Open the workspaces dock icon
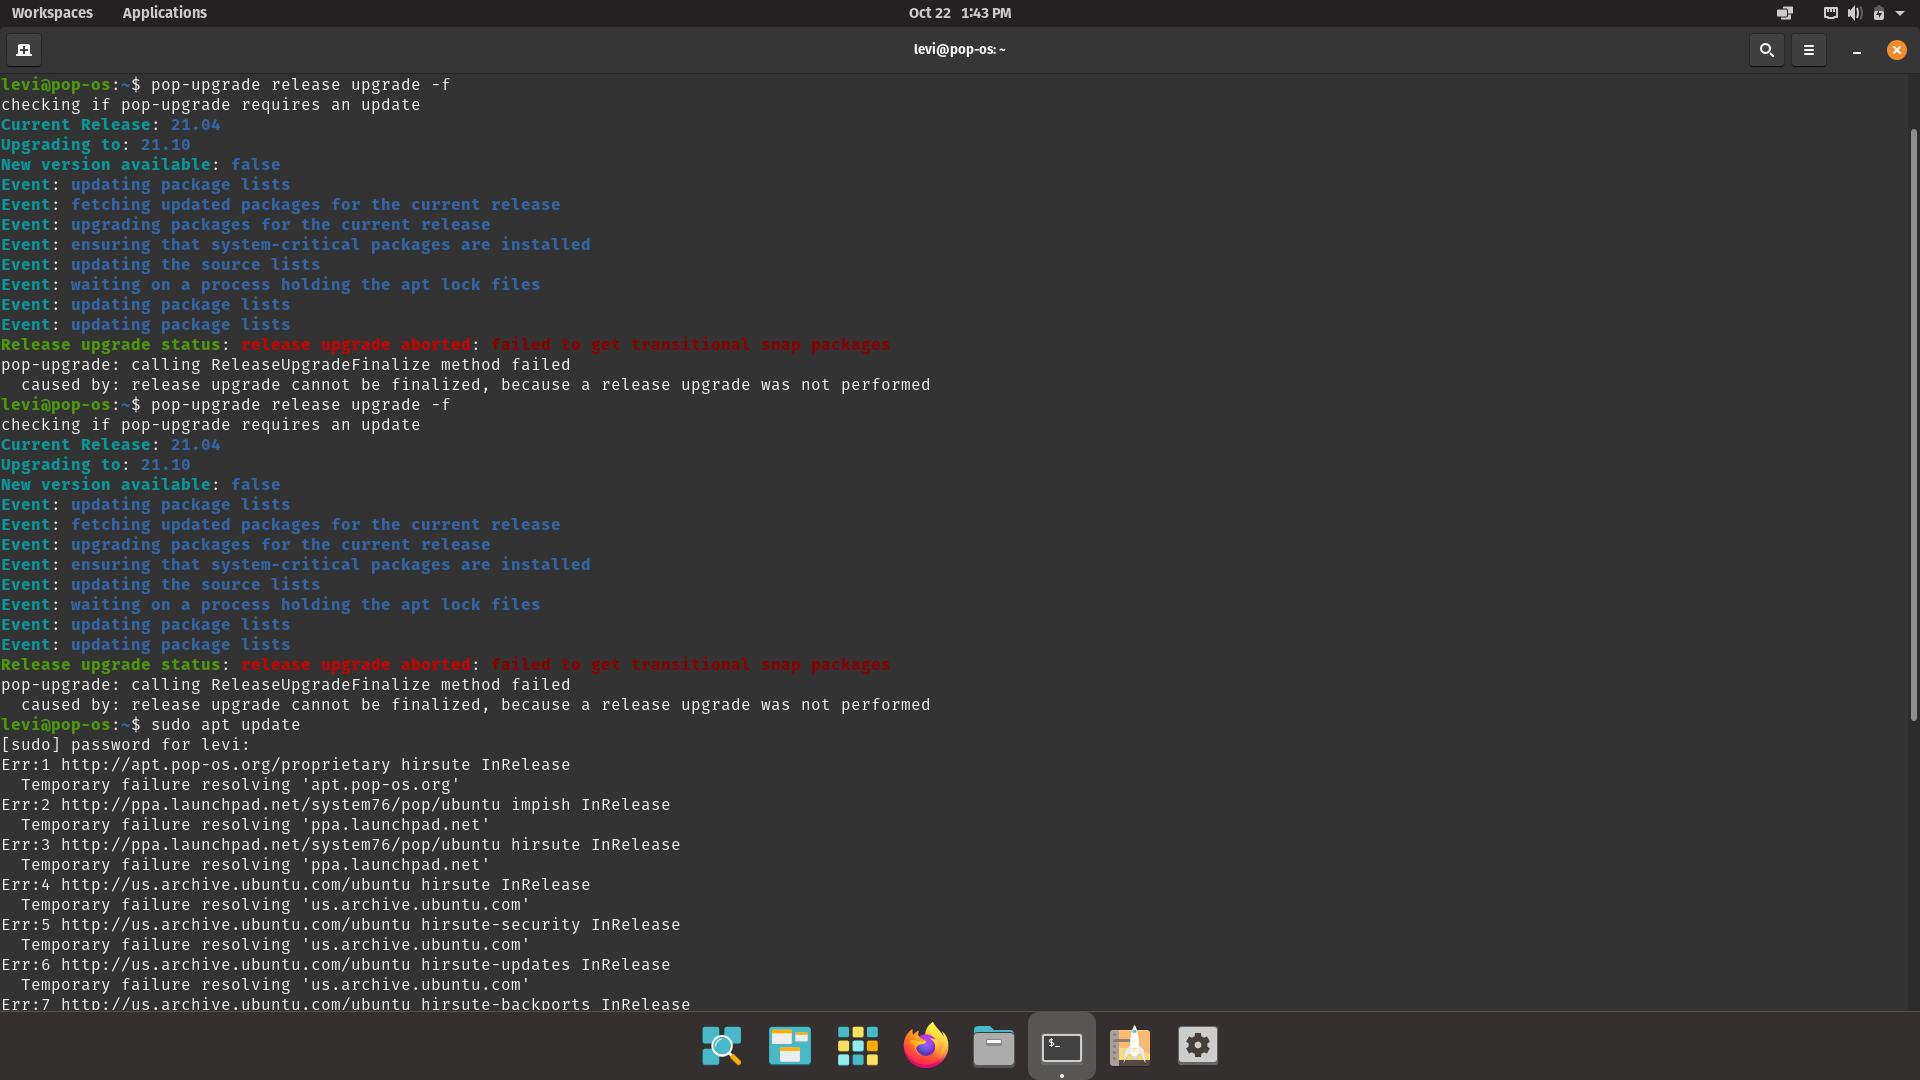 tap(790, 1046)
